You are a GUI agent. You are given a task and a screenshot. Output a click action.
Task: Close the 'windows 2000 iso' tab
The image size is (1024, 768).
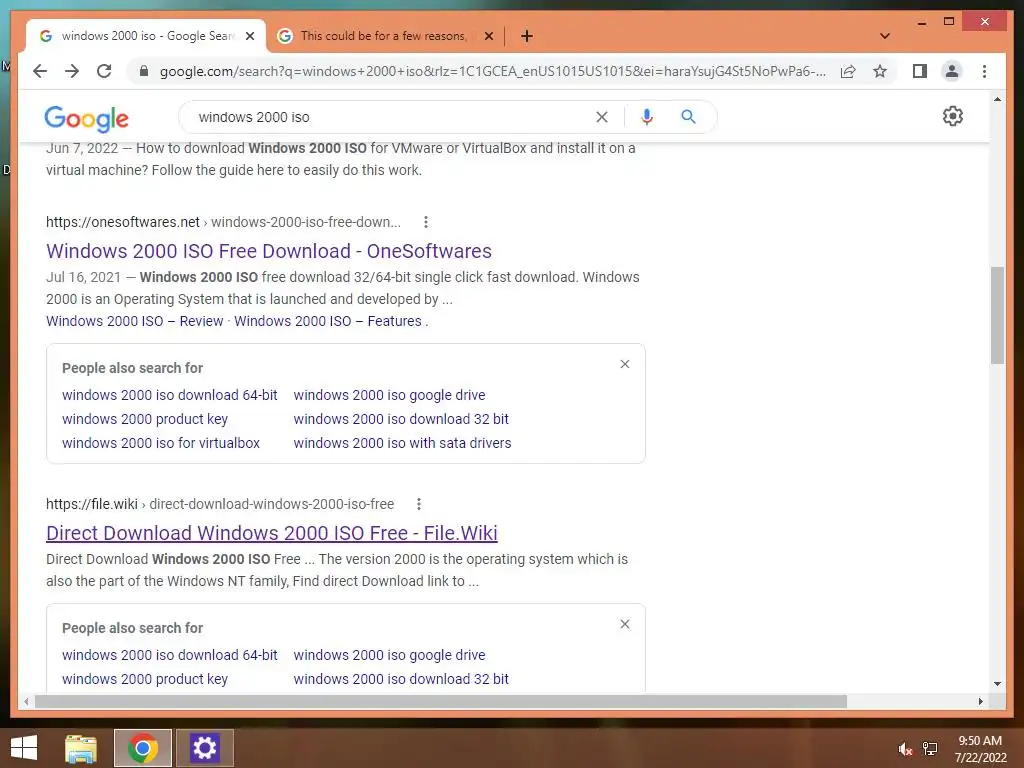(249, 36)
